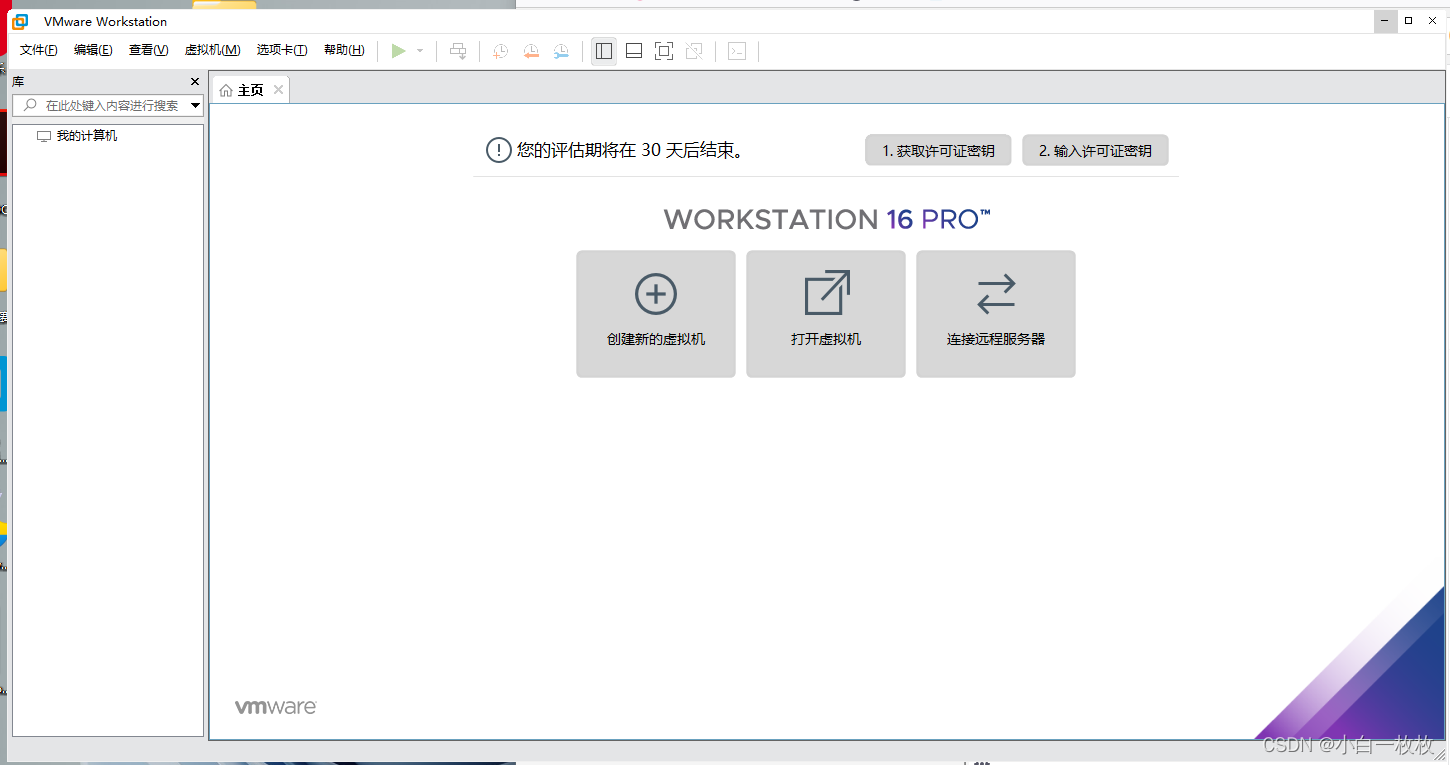The image size is (1450, 765).
Task: Click the 获取许可证密钥 button
Action: click(938, 151)
